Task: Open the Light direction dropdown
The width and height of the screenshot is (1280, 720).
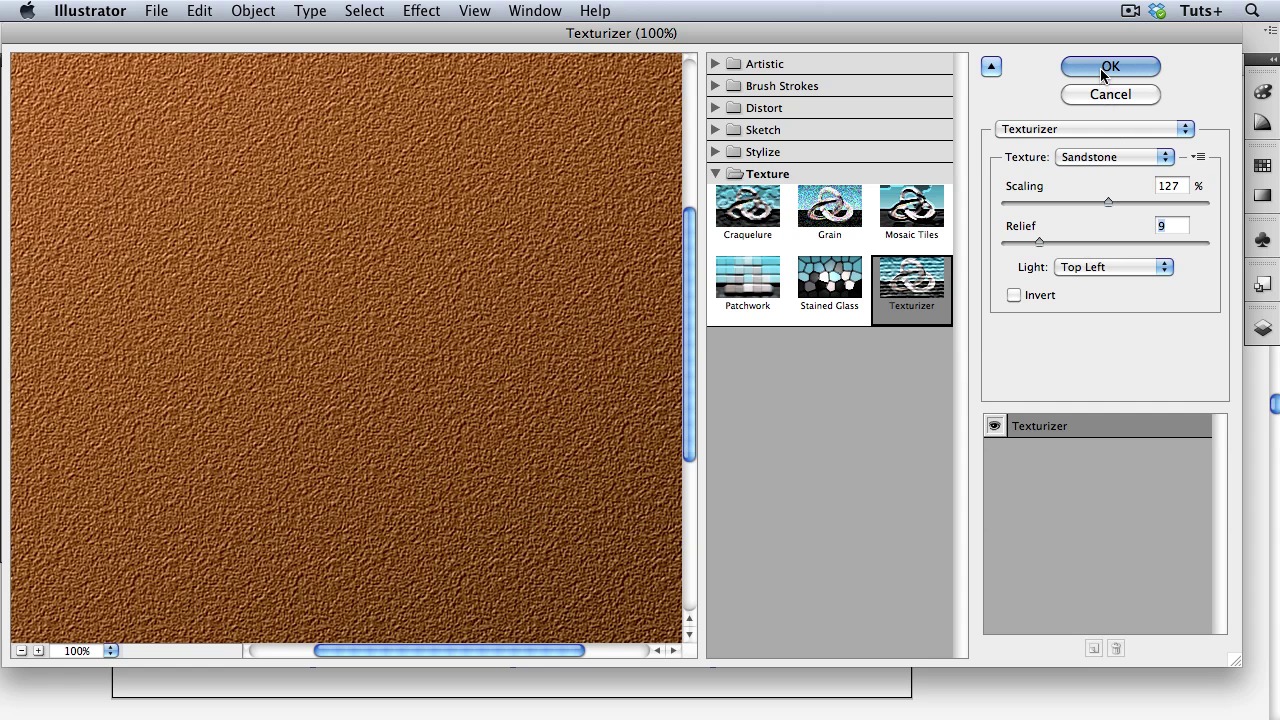Action: (1113, 267)
